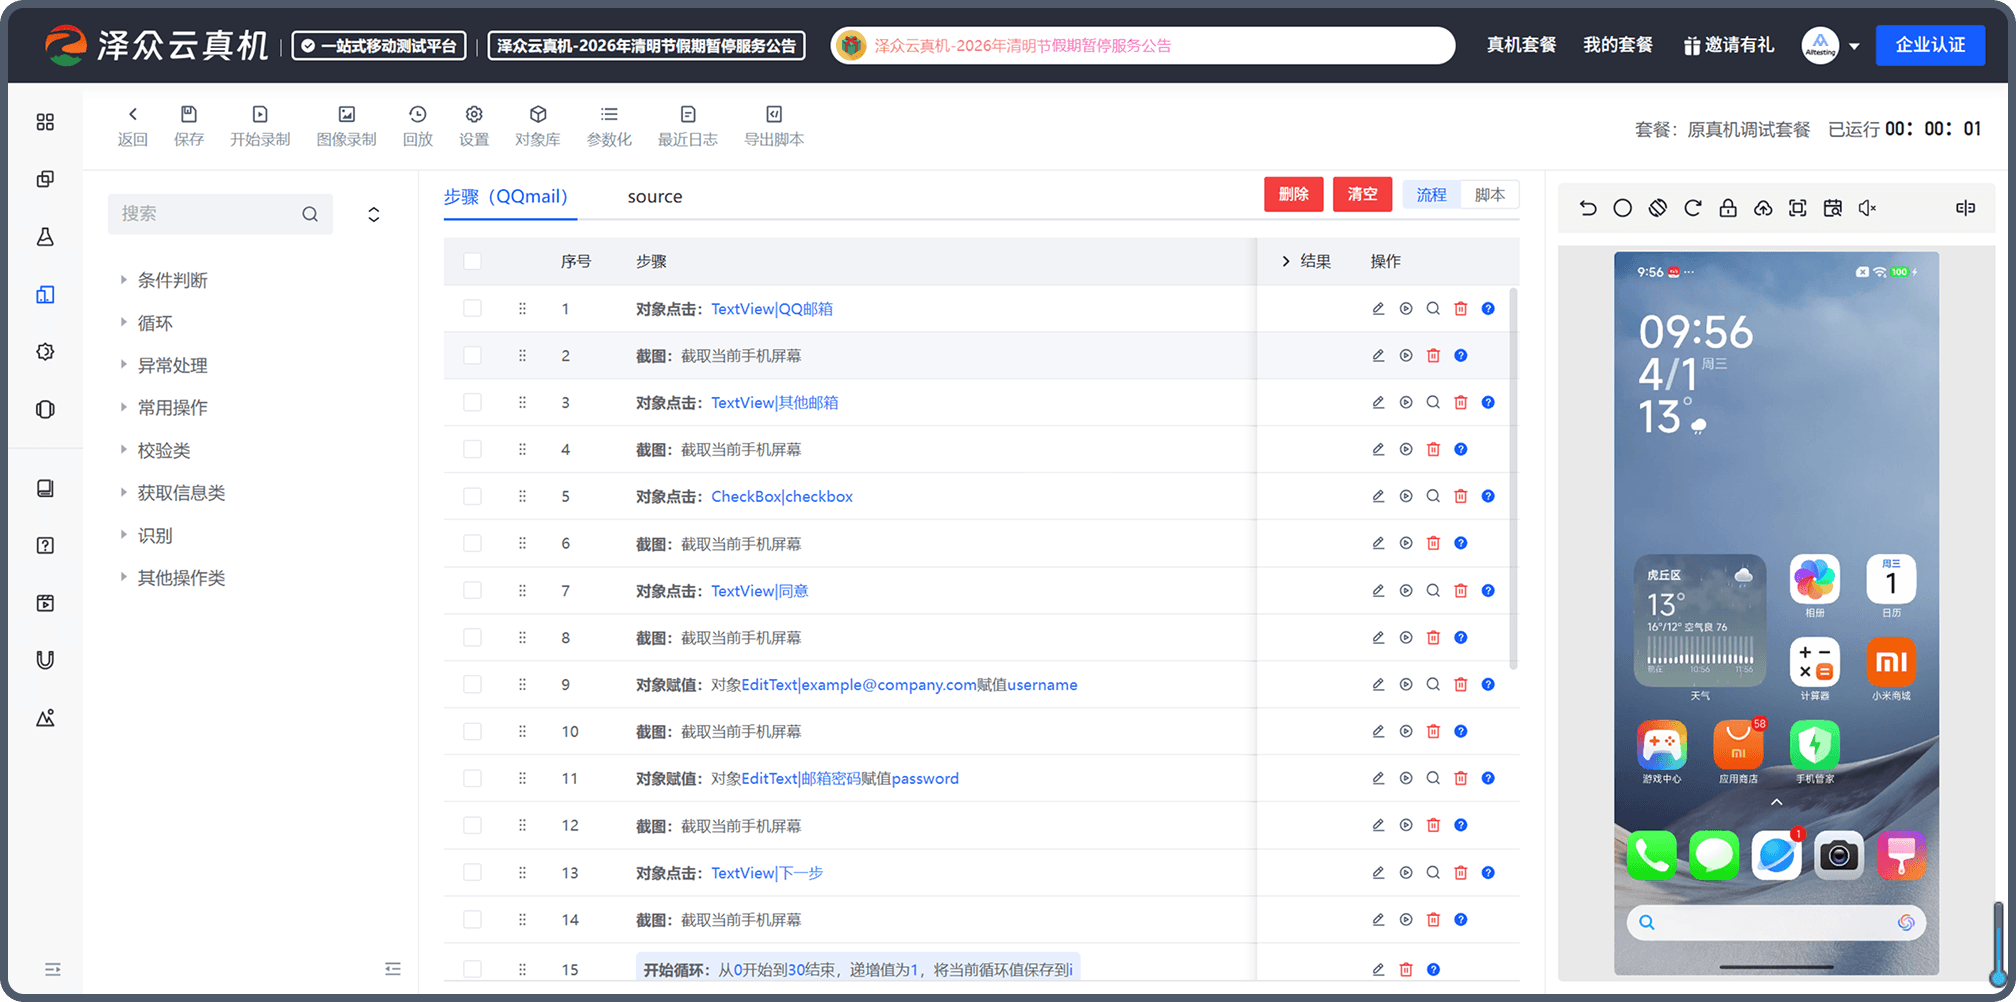Click the phone home circle control icon
Screen dimensions: 2016x1002
[x=1623, y=208]
